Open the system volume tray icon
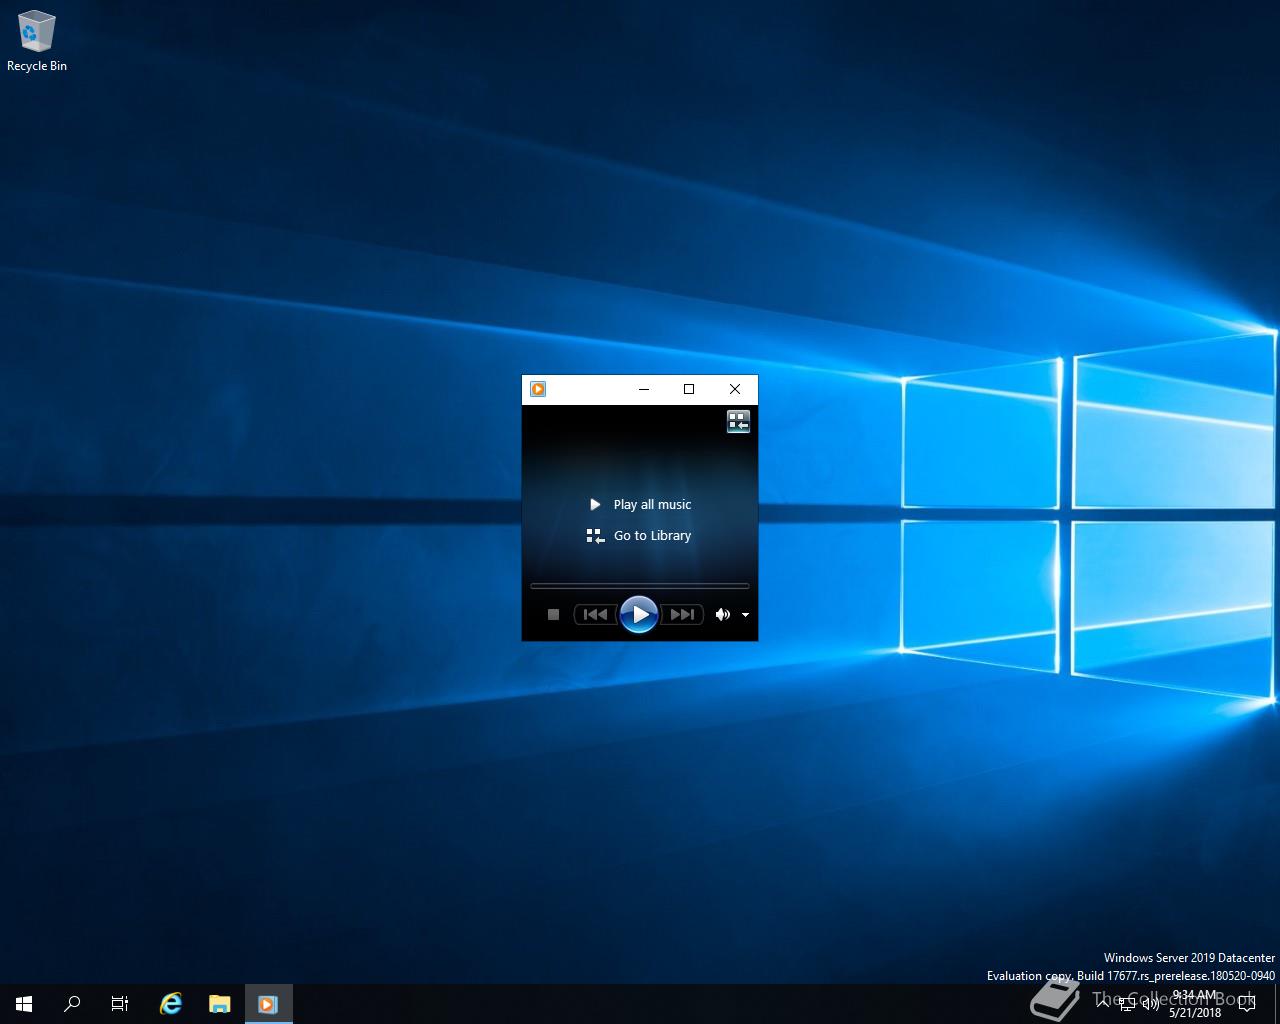 1151,1004
